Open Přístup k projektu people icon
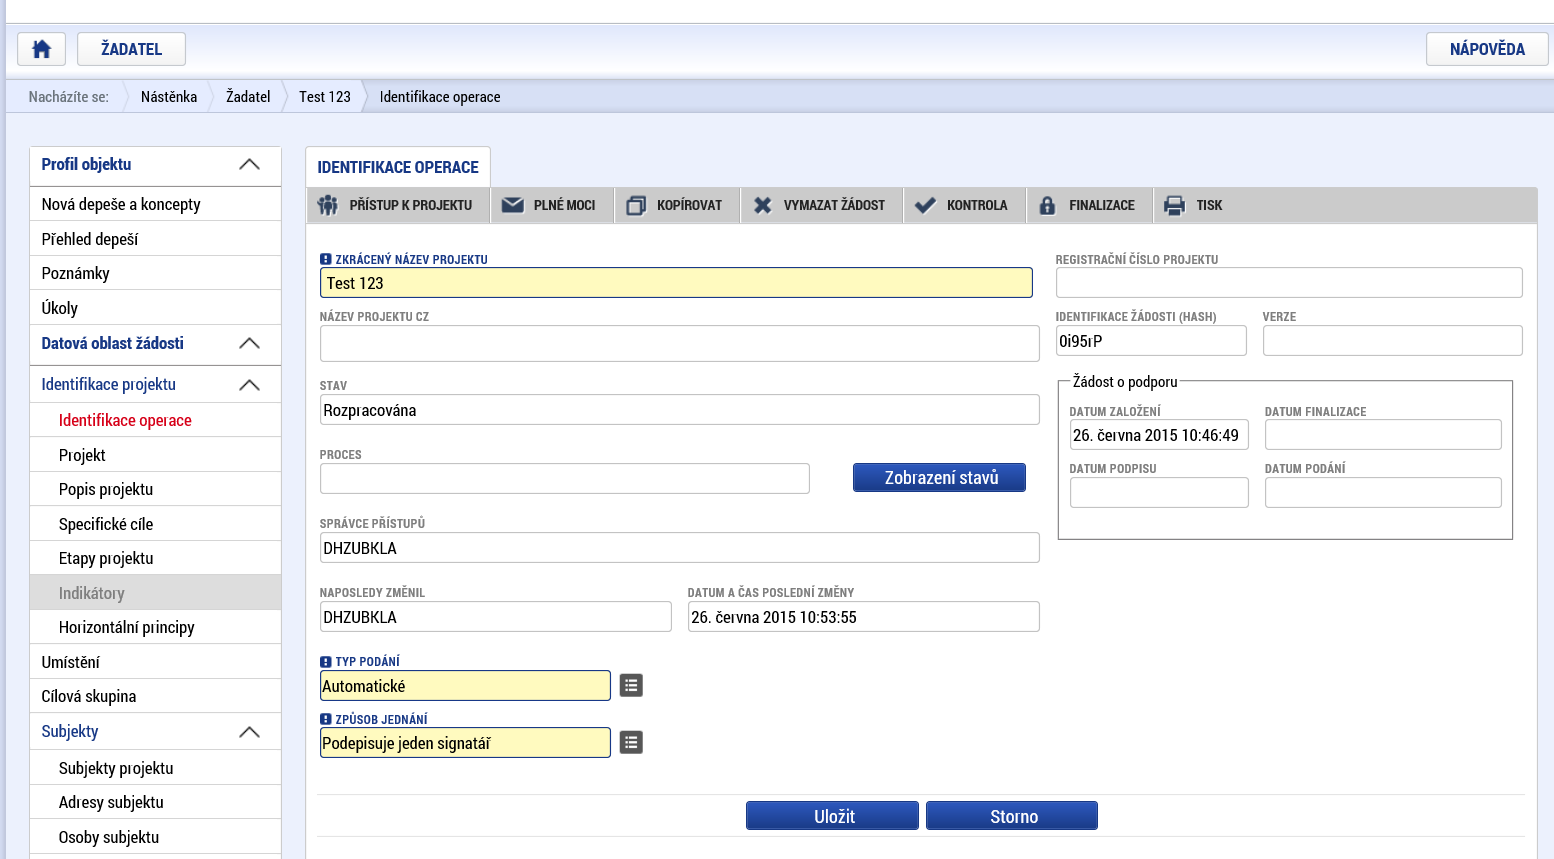Image resolution: width=1554 pixels, height=859 pixels. [327, 205]
